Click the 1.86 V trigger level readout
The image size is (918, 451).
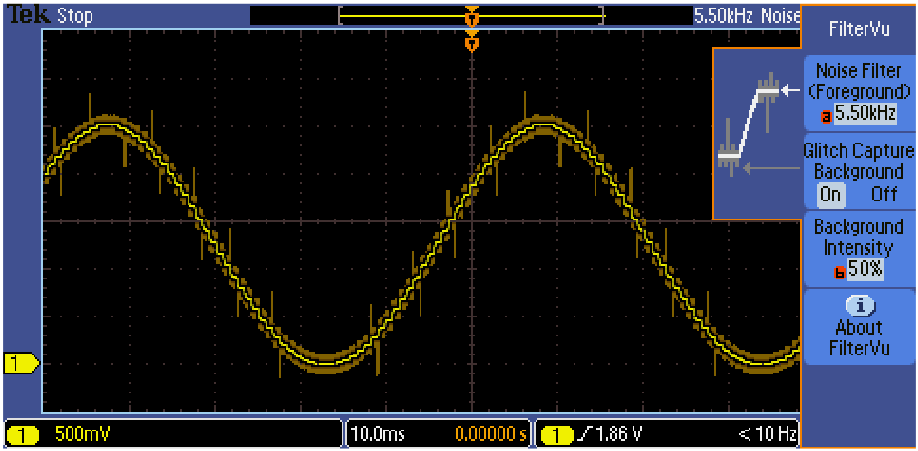coord(619,435)
